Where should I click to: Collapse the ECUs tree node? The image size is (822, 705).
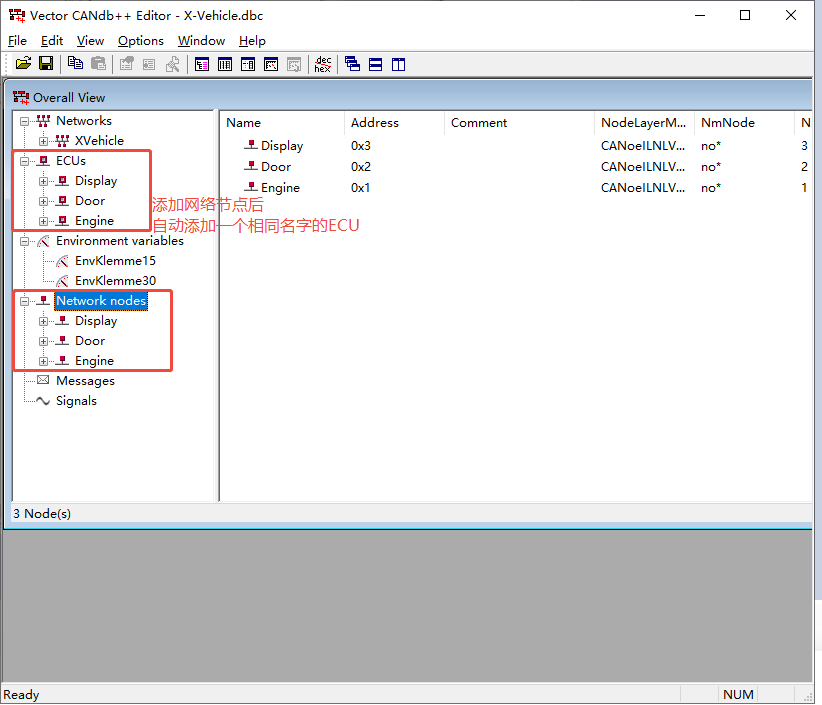tap(25, 161)
